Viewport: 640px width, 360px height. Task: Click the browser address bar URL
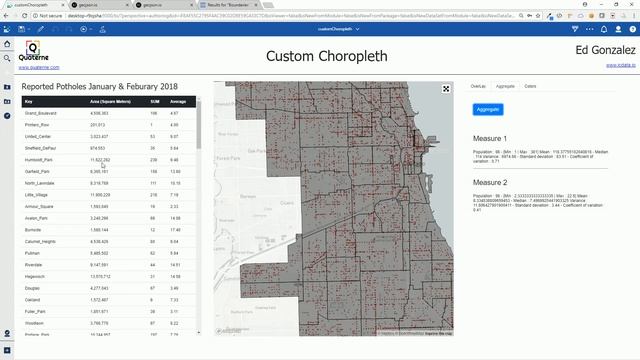290,16
